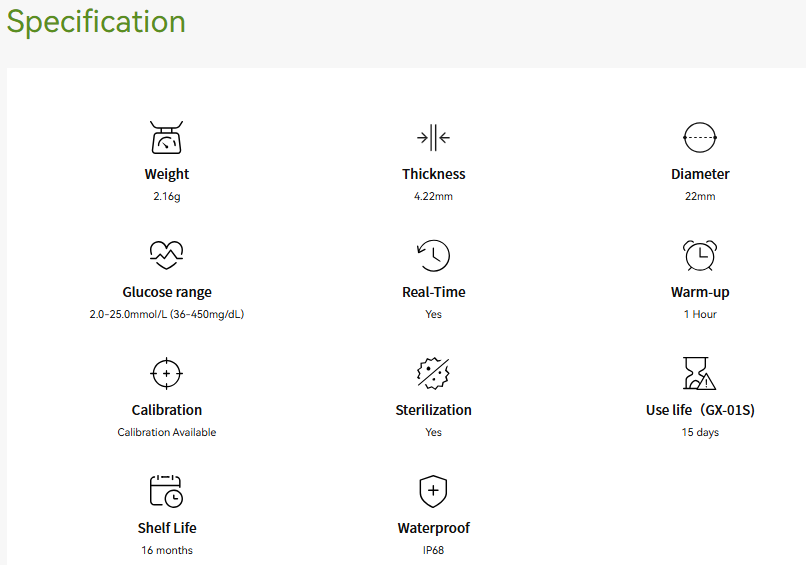Select the IP68 waterproof rating text

pos(433,550)
